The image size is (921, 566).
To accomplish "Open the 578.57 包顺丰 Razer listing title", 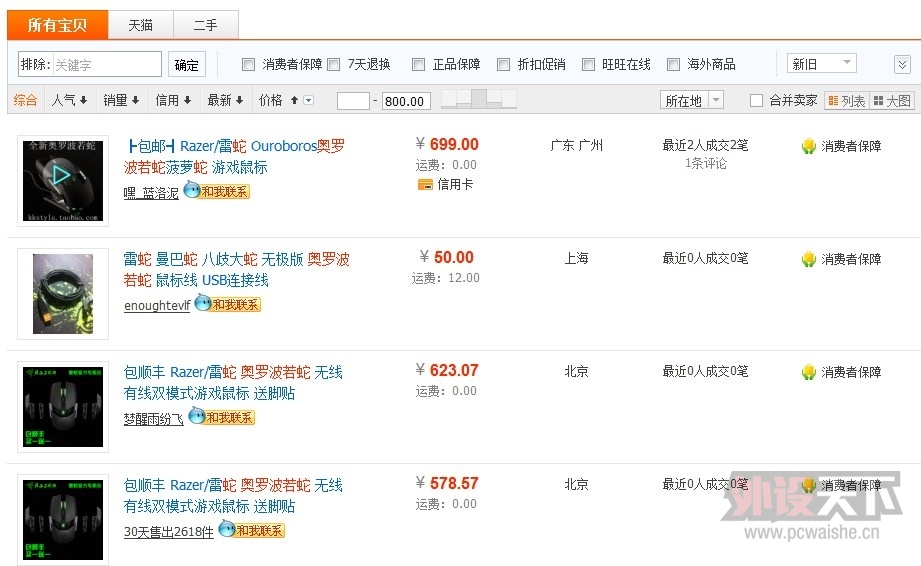I will point(233,496).
